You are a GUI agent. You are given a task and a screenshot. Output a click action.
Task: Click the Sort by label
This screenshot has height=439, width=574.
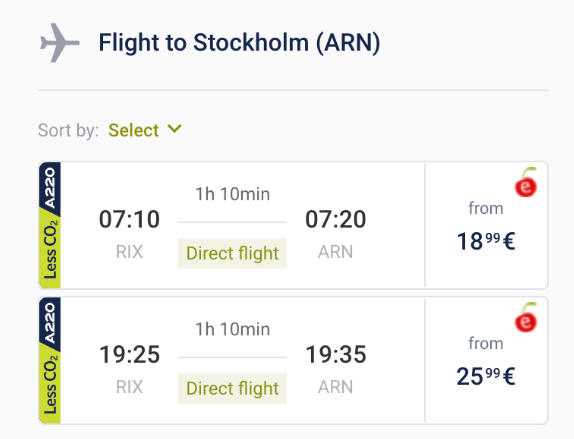tap(68, 130)
